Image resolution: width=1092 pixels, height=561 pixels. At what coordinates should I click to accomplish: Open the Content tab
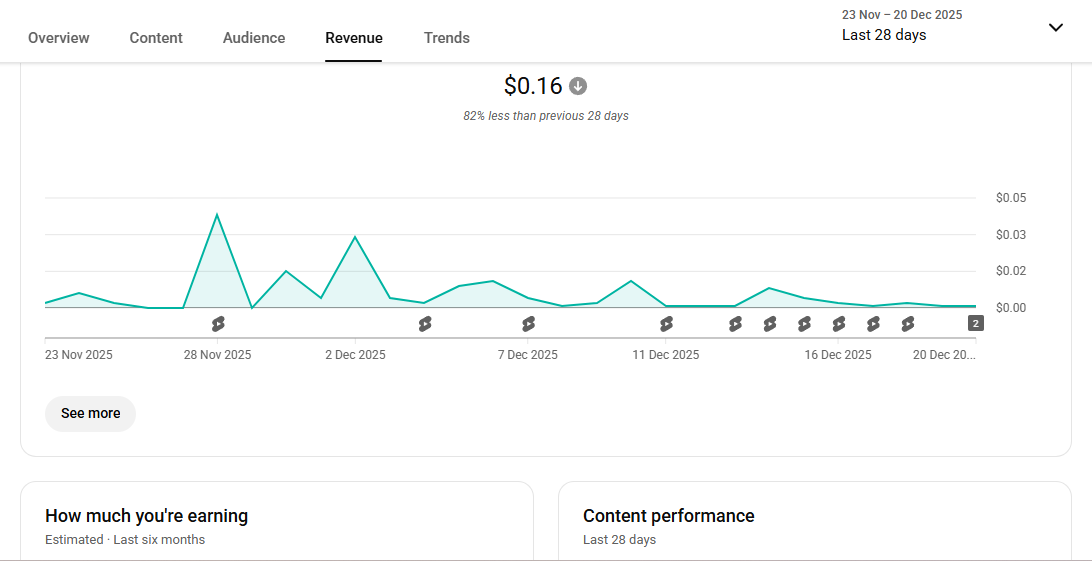156,38
